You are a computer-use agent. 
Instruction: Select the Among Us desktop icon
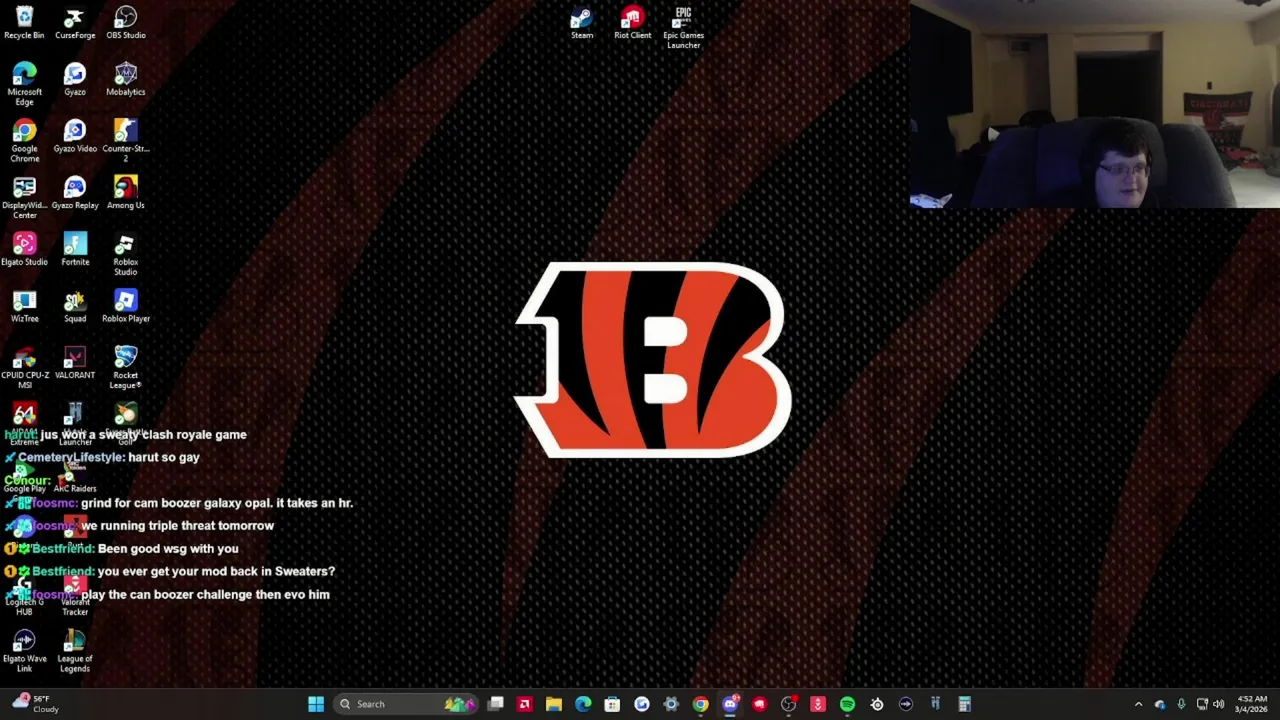tap(126, 194)
